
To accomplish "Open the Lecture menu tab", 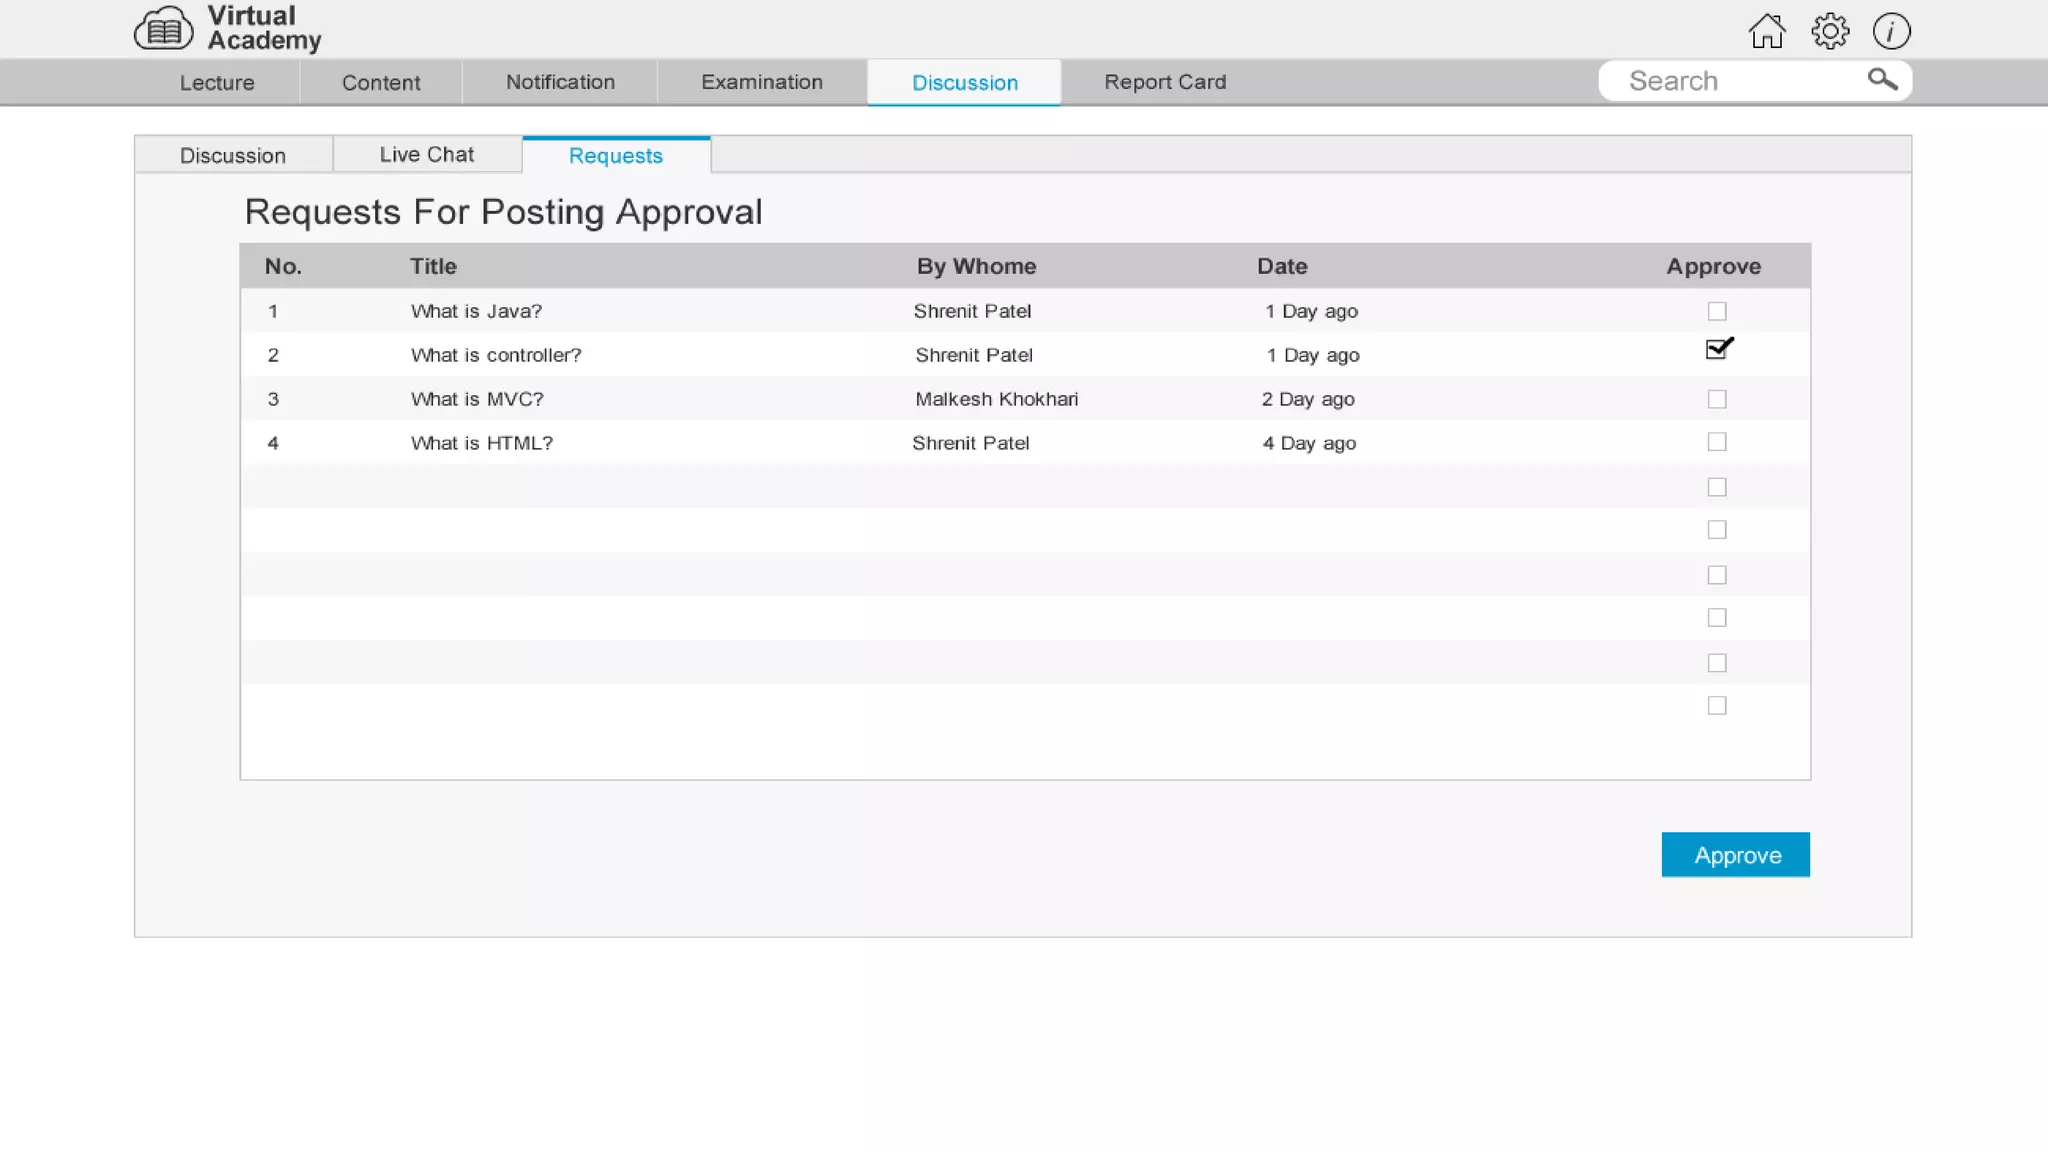I will point(217,82).
